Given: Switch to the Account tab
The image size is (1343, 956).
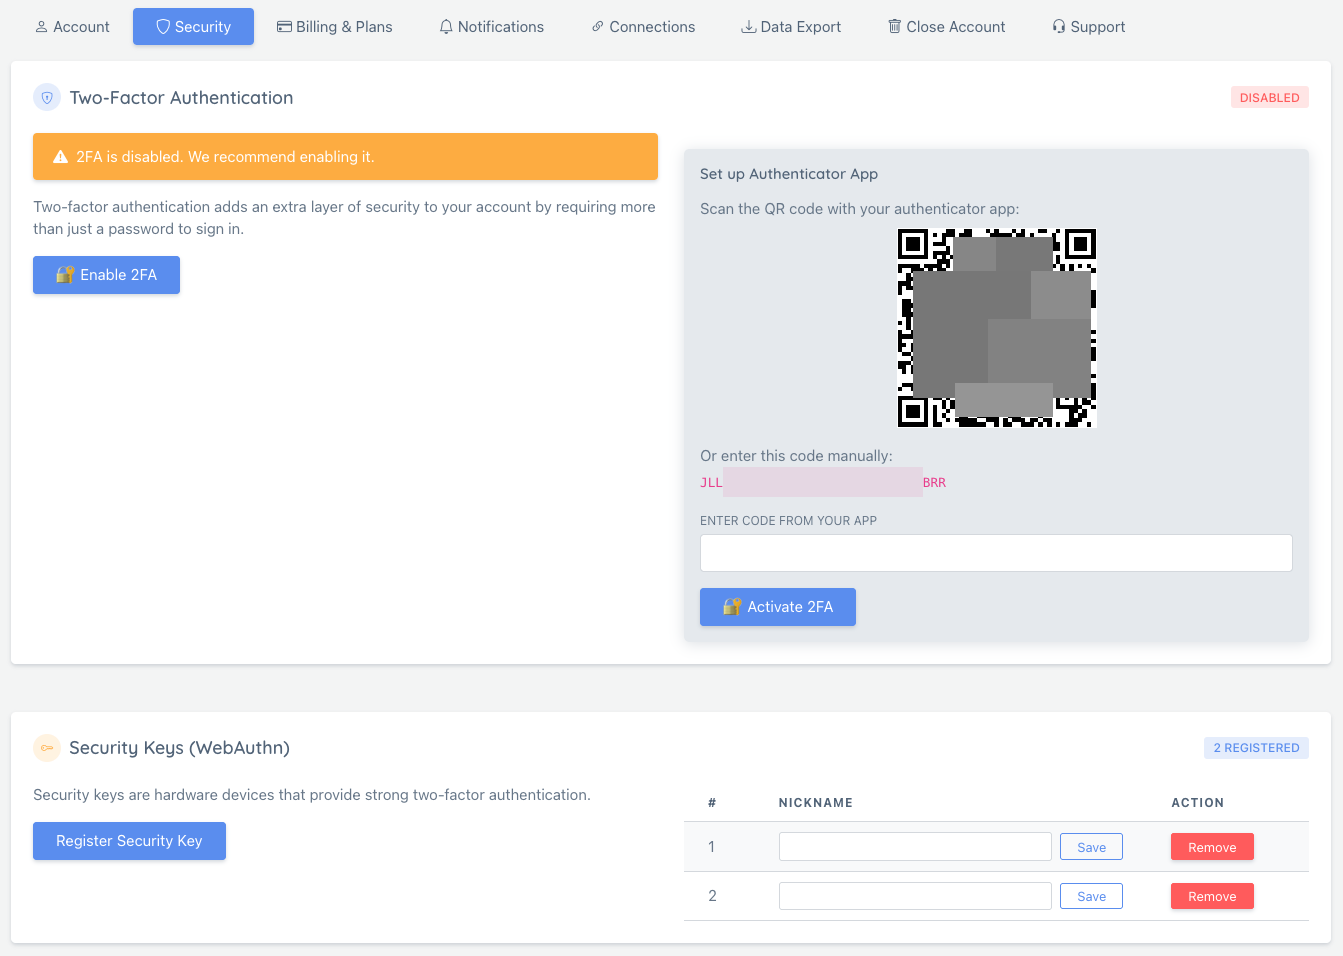Looking at the screenshot, I should (x=72, y=27).
